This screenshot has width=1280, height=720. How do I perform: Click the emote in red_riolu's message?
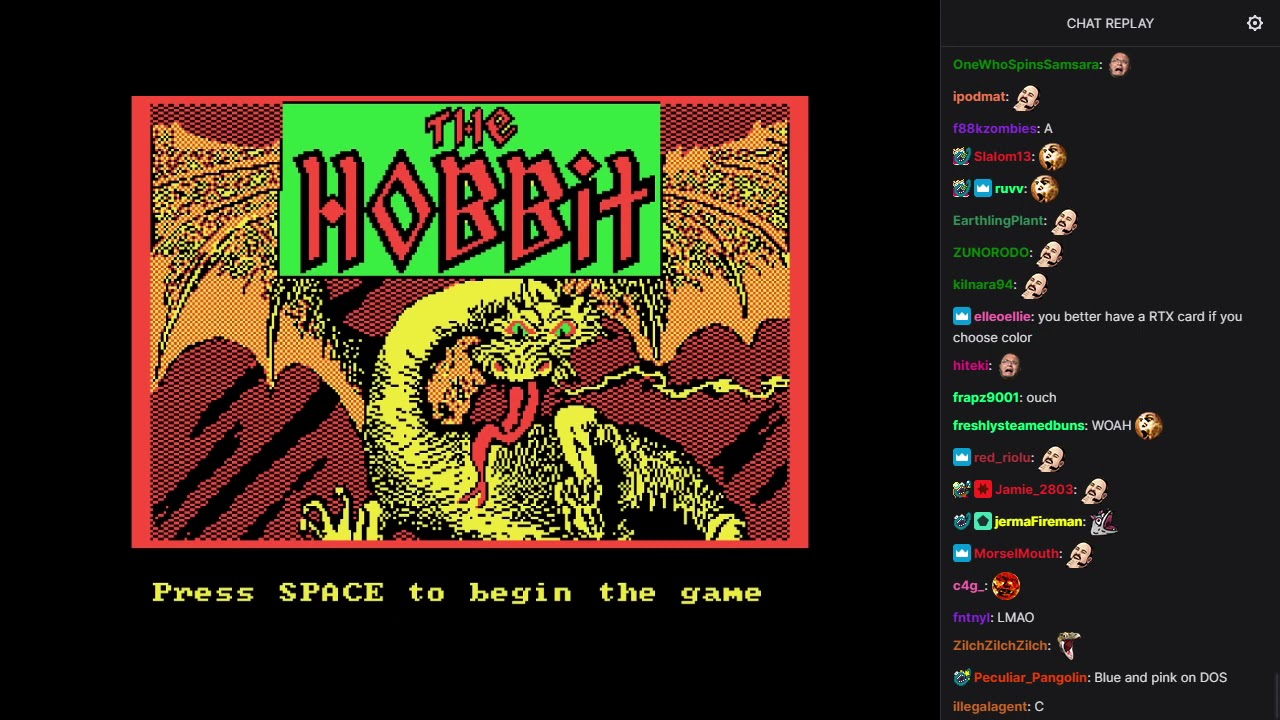pyautogui.click(x=1052, y=458)
